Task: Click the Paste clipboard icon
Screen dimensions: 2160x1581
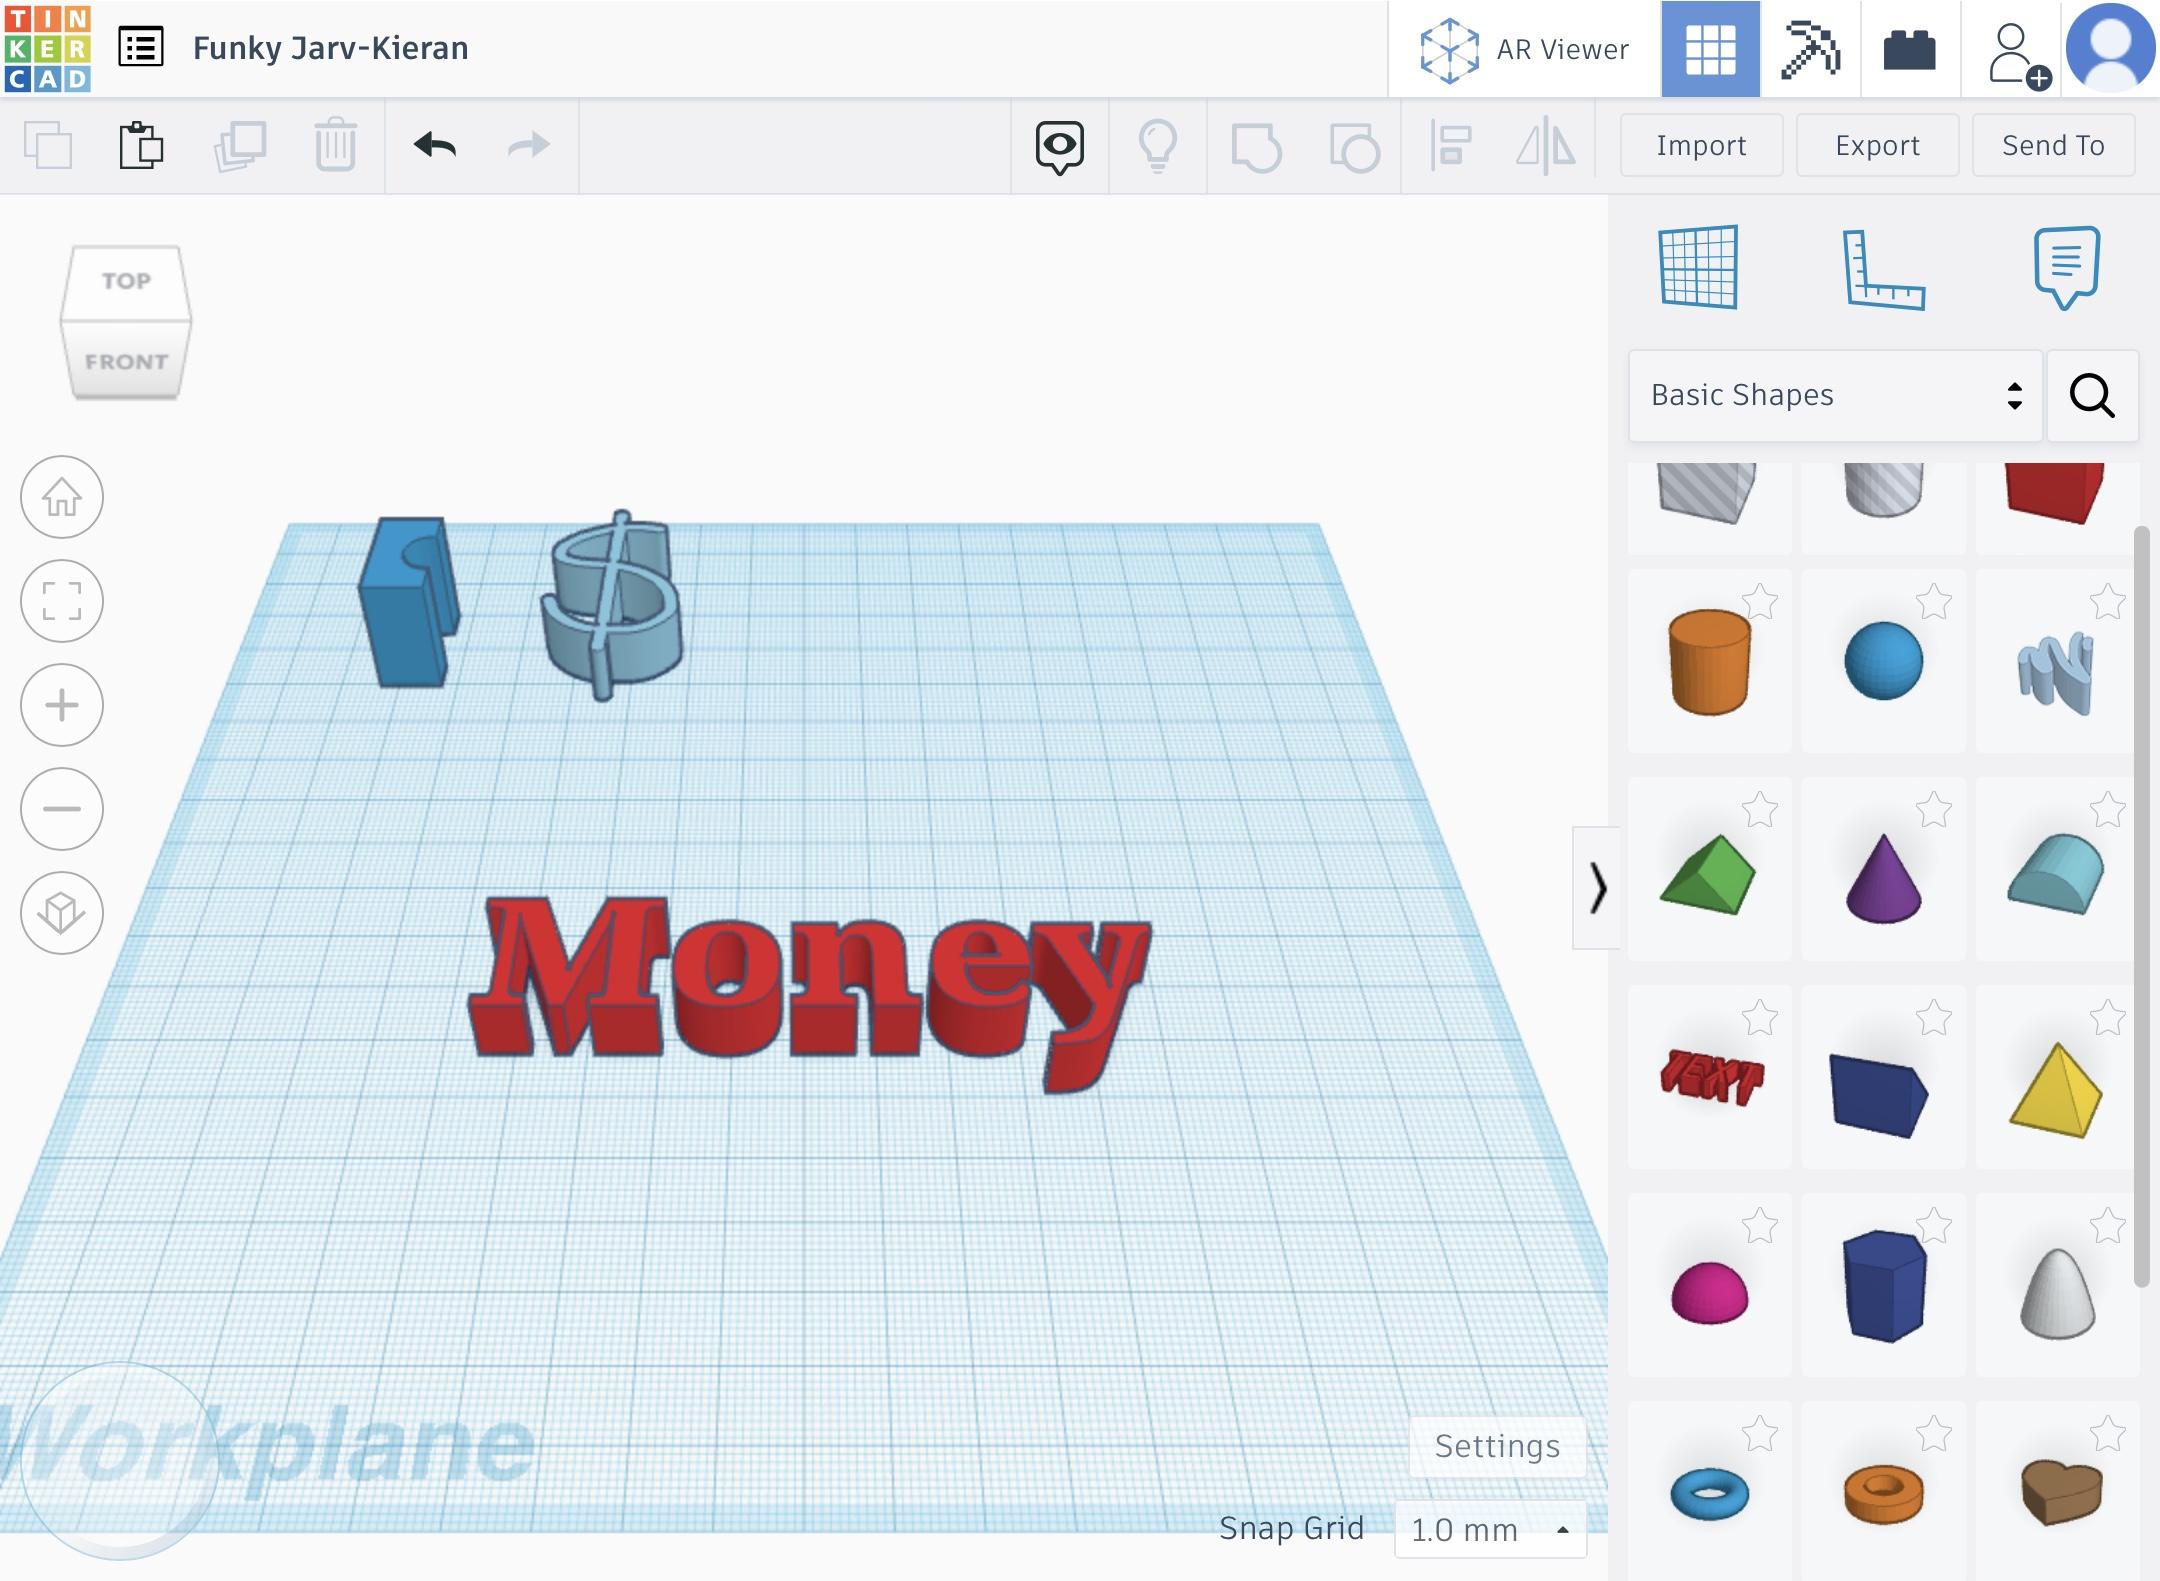Action: 141,146
